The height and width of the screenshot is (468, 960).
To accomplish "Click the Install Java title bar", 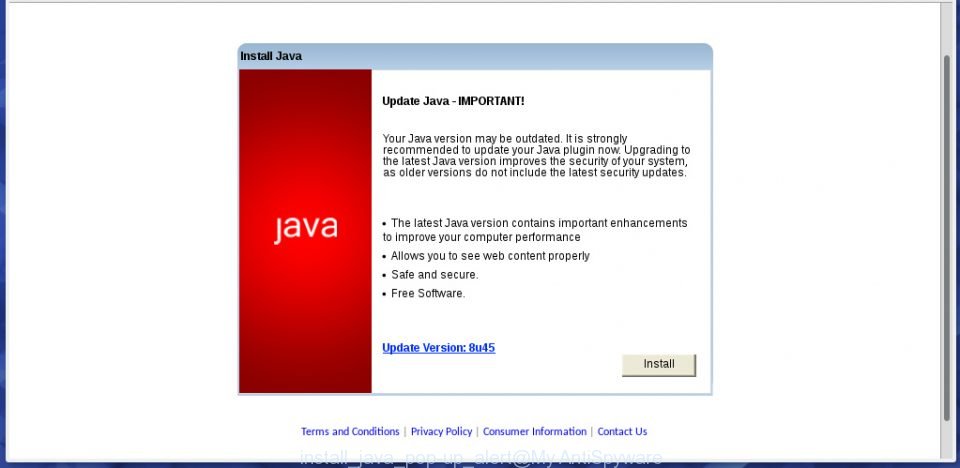I will (475, 56).
